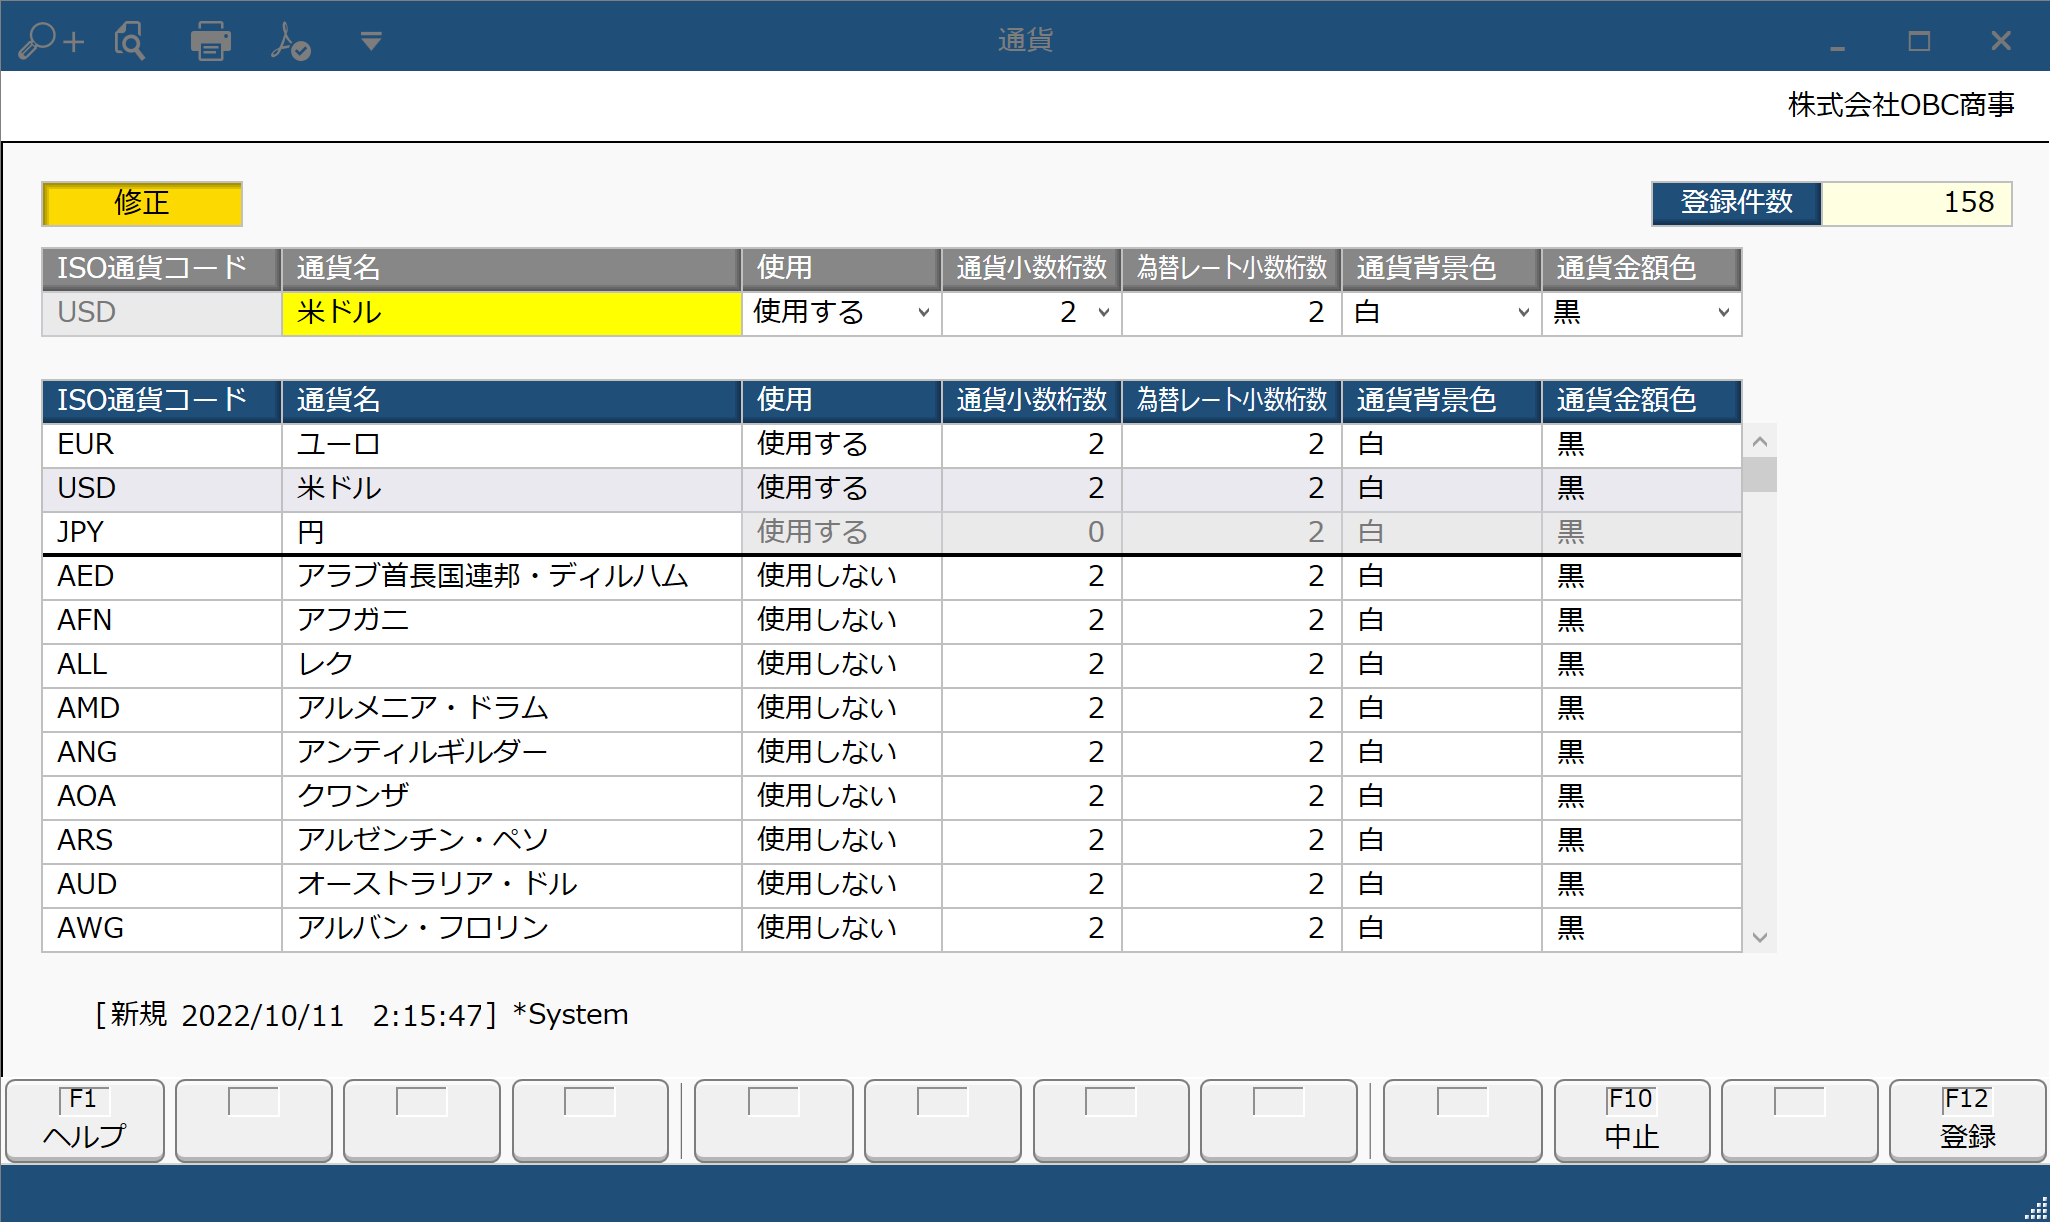
Task: Click the scrollbar down arrow
Action: pyautogui.click(x=1760, y=937)
